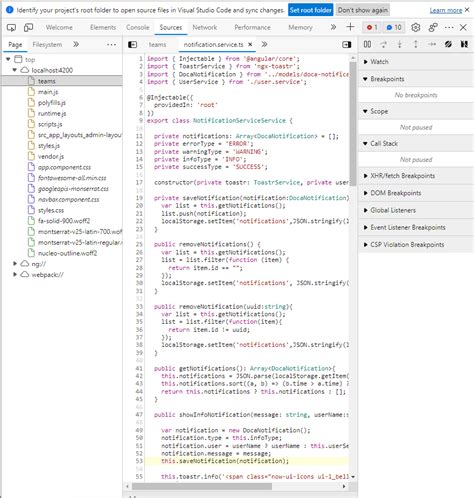474x498 pixels.
Task: Click the Set root folder button
Action: pos(310,10)
